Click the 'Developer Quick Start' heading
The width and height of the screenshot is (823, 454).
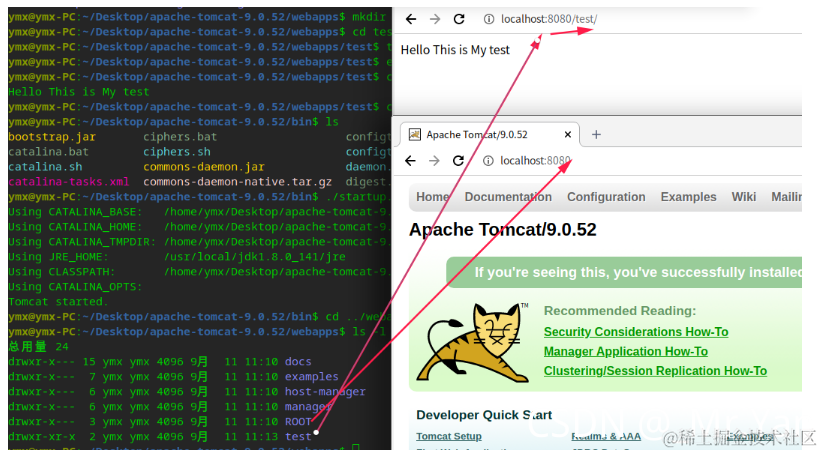tap(484, 415)
